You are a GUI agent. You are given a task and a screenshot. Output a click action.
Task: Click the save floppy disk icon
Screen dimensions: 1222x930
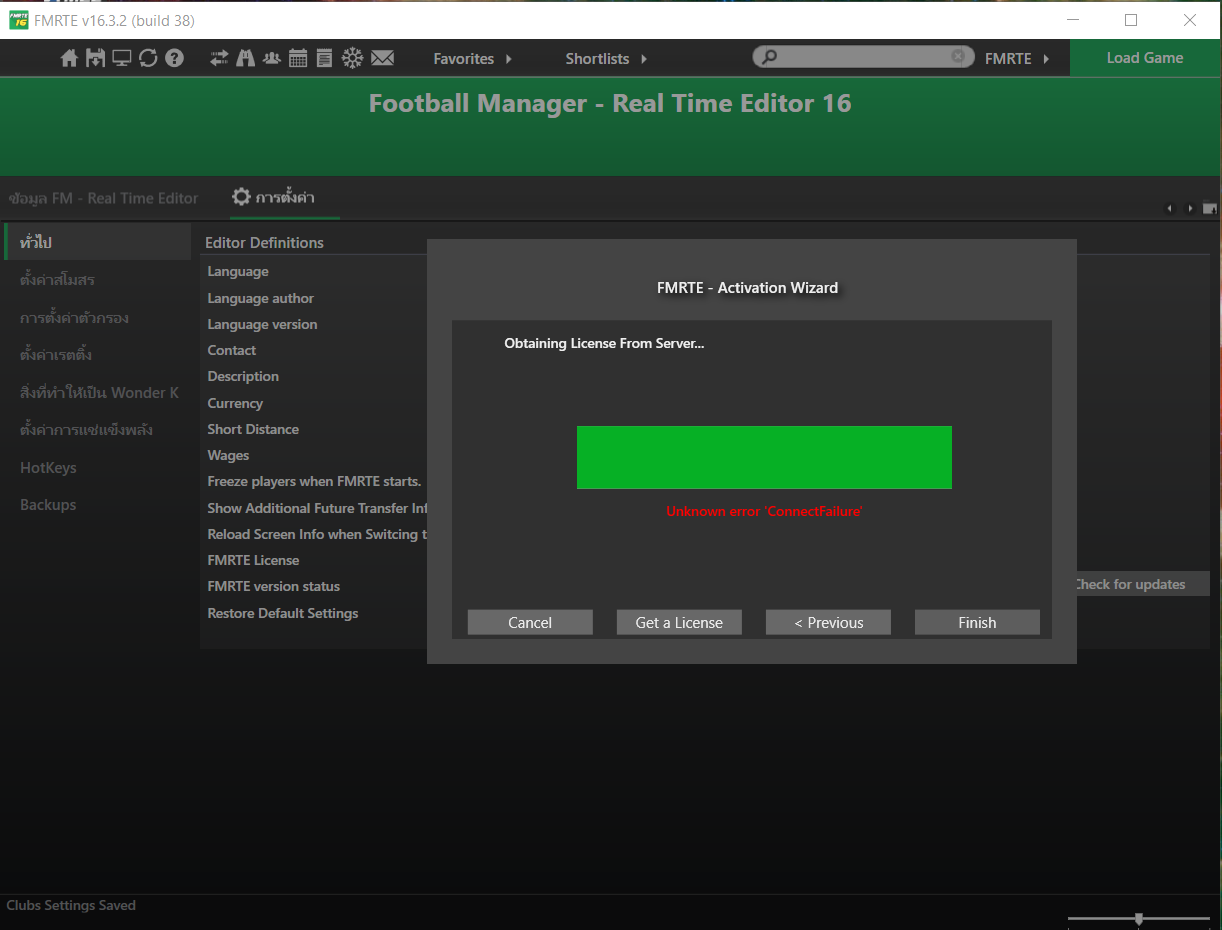click(95, 59)
